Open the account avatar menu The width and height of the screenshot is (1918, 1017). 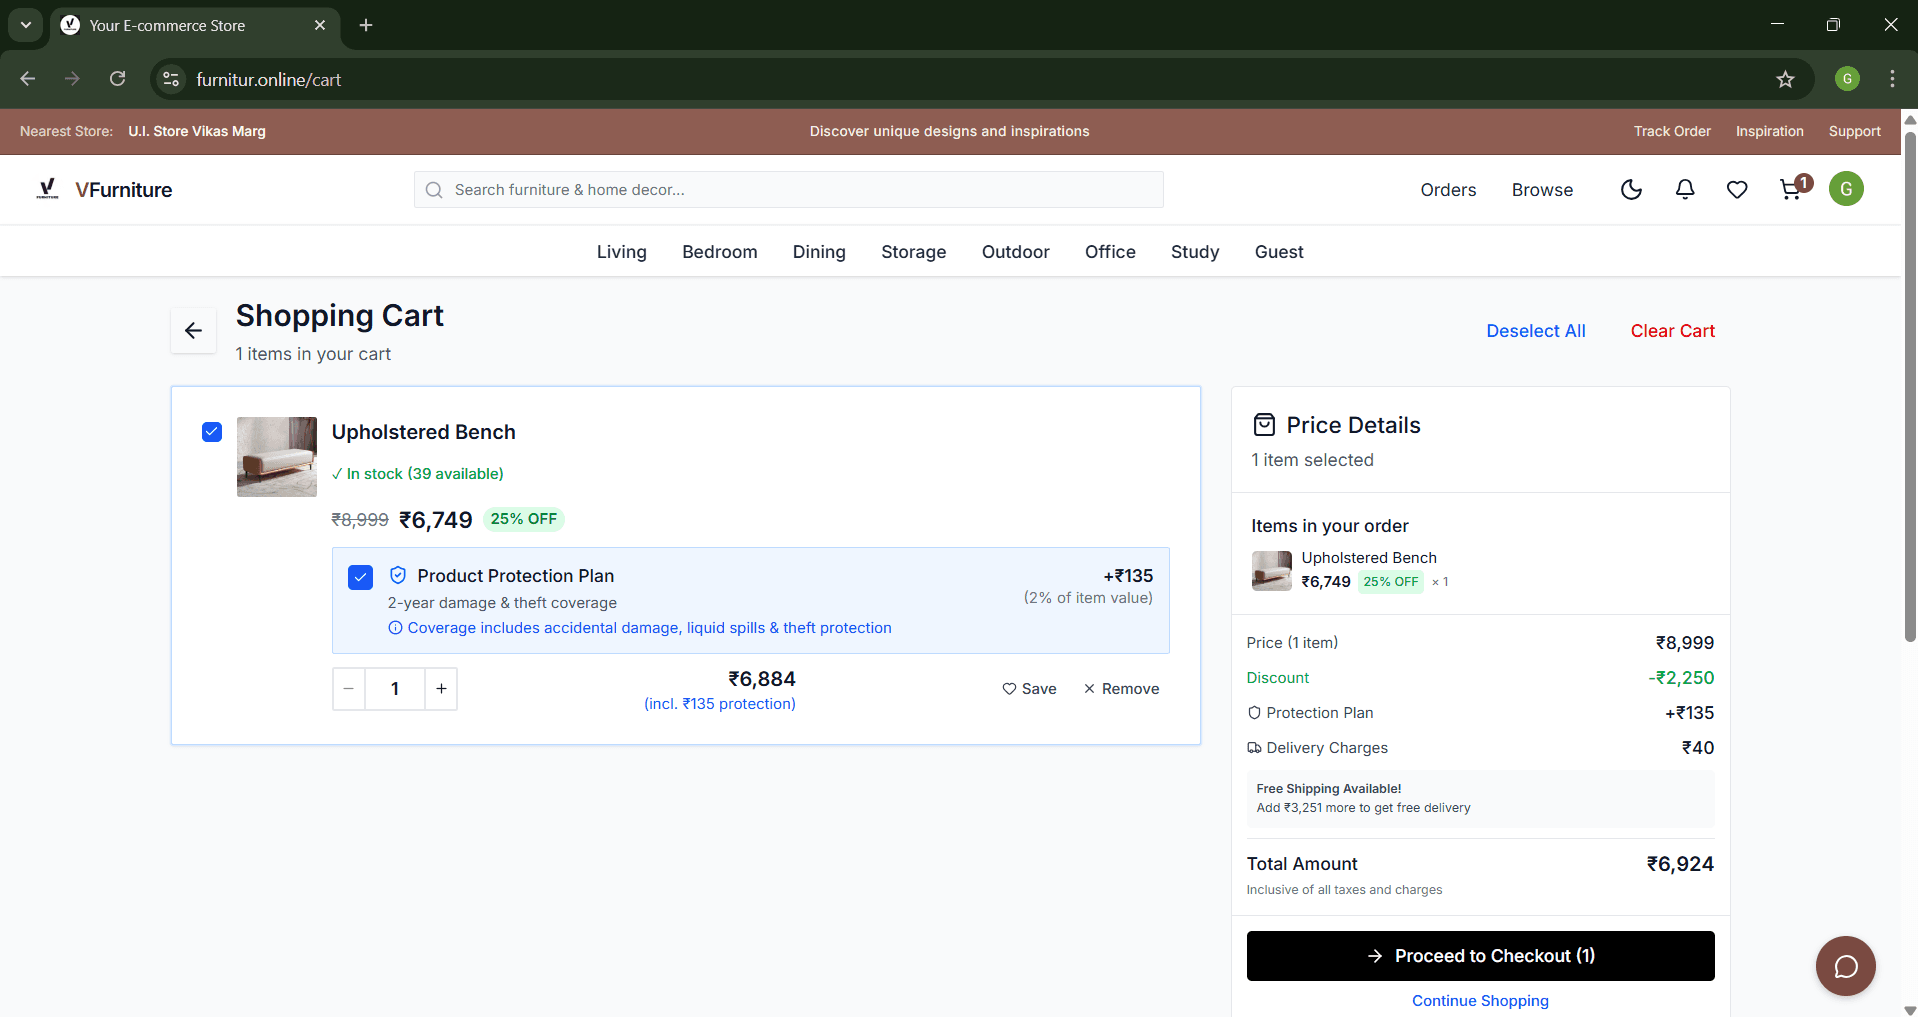[x=1846, y=188]
